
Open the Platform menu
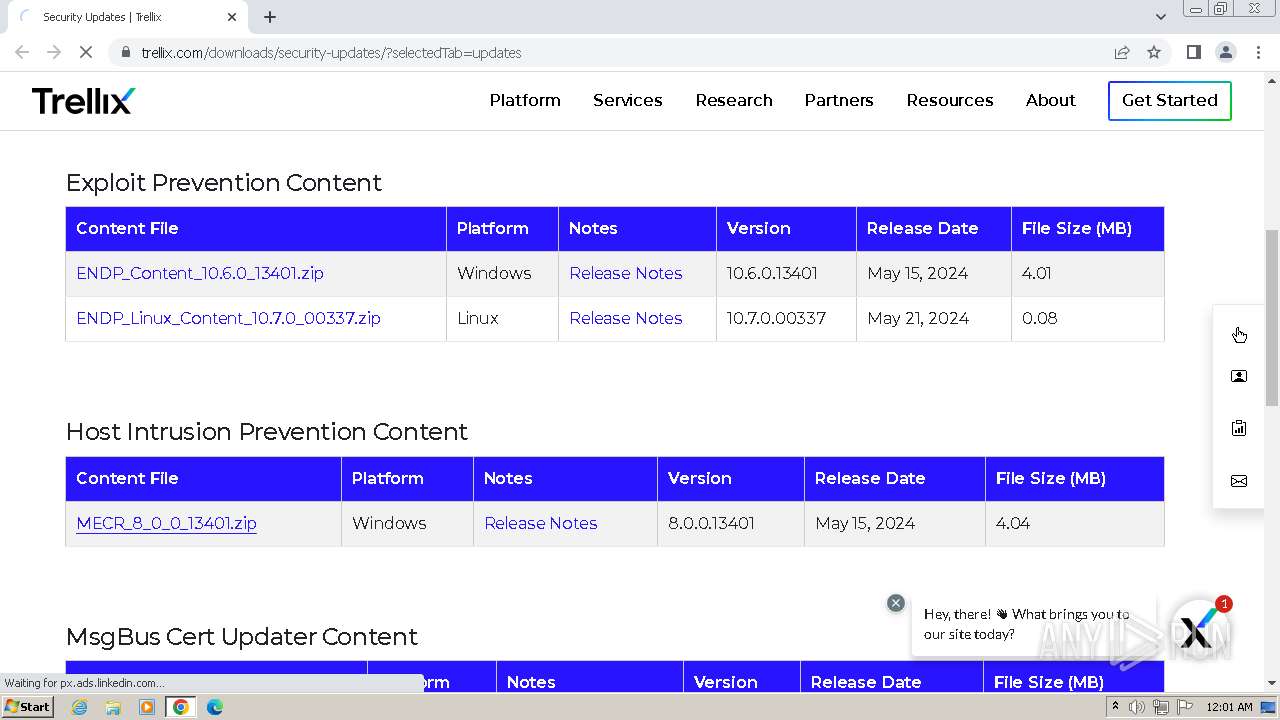tap(525, 100)
